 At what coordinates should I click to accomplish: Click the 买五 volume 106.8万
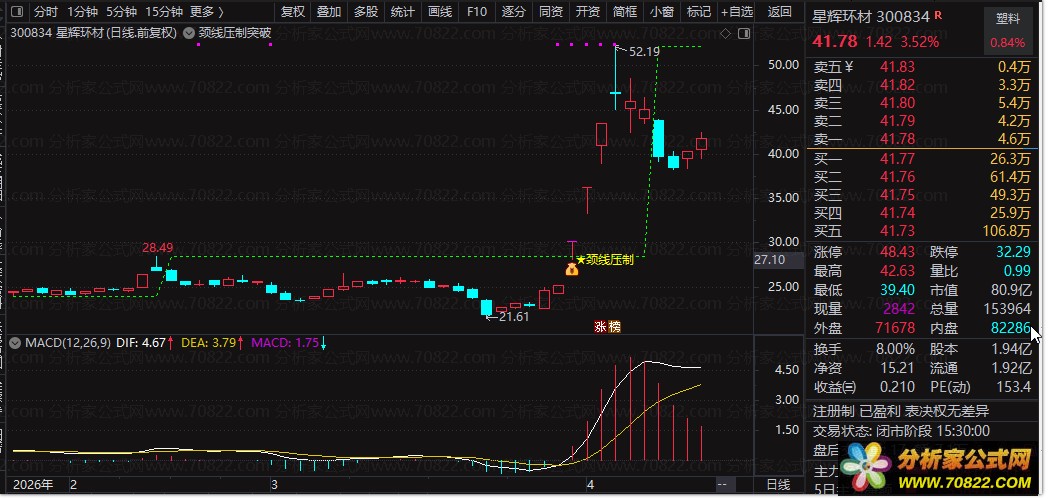1007,230
